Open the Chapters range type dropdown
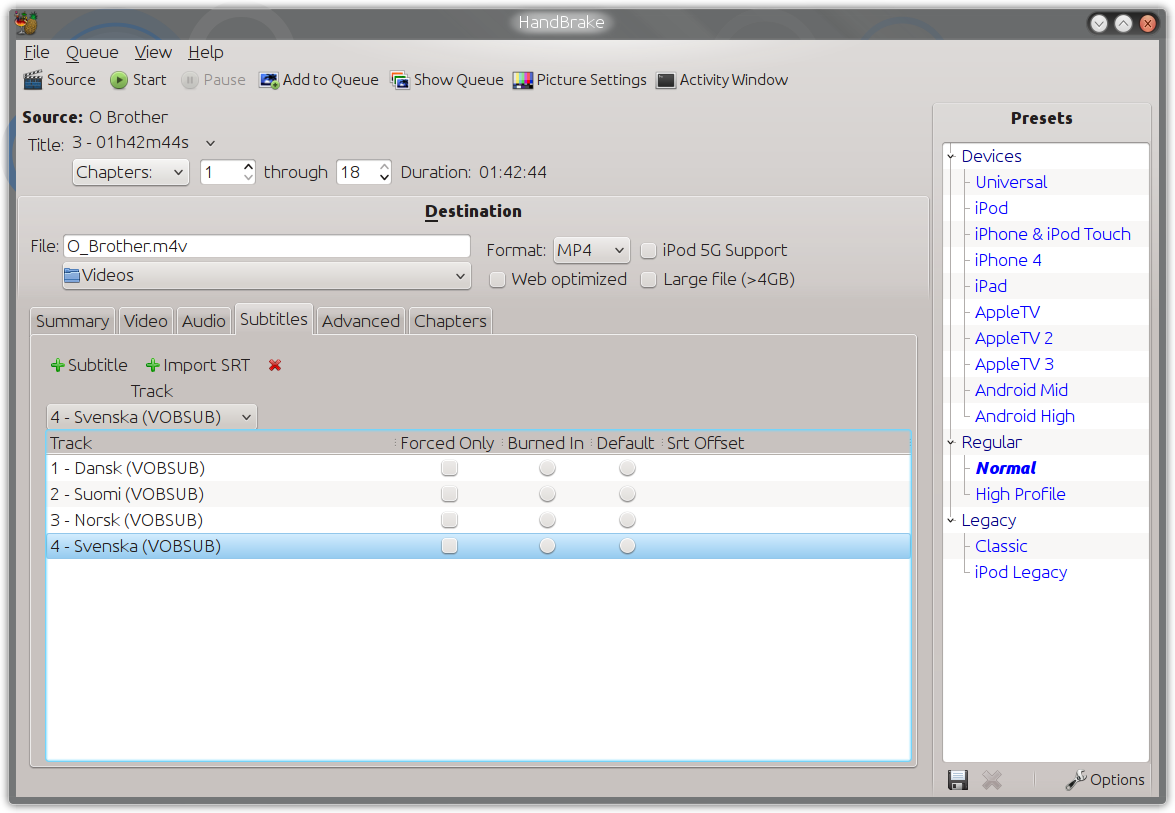1175x813 pixels. click(130, 172)
